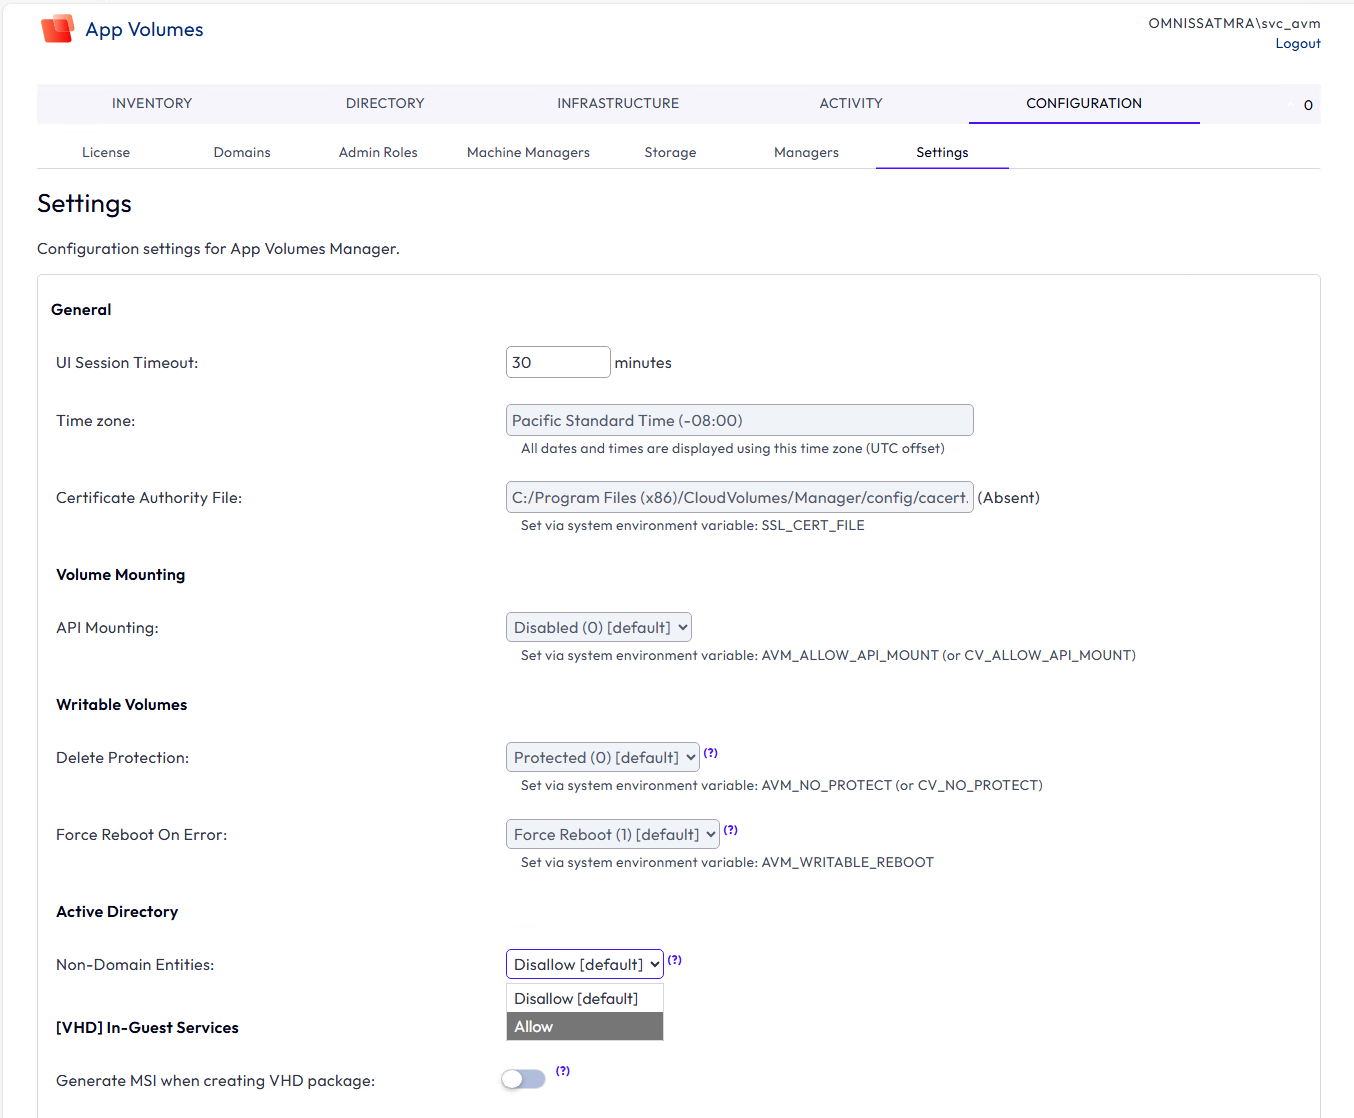The image size is (1354, 1118).
Task: Open the Storage sub-tab
Action: pyautogui.click(x=670, y=152)
